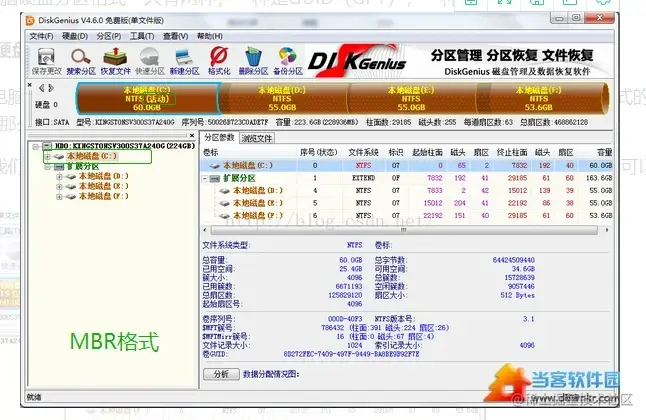Click the previous disk left arrow

[x=41, y=88]
